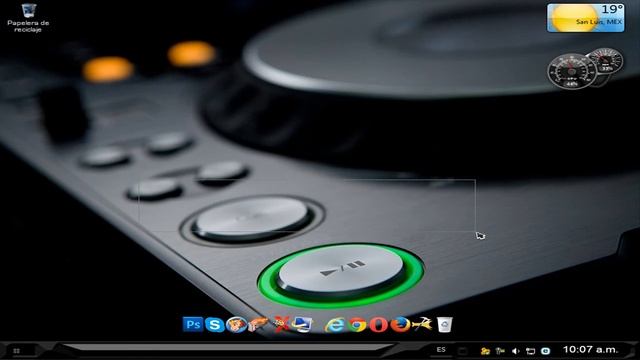Open the volume speaker tray icon
640x360 pixels.
516,351
